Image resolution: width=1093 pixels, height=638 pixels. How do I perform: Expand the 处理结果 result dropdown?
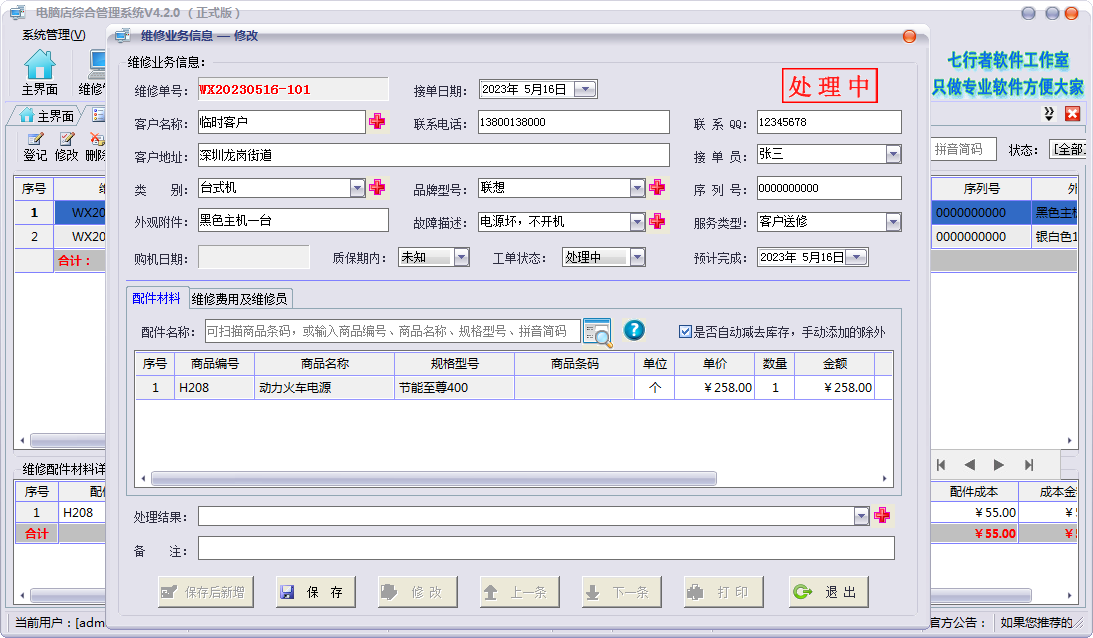[x=862, y=516]
